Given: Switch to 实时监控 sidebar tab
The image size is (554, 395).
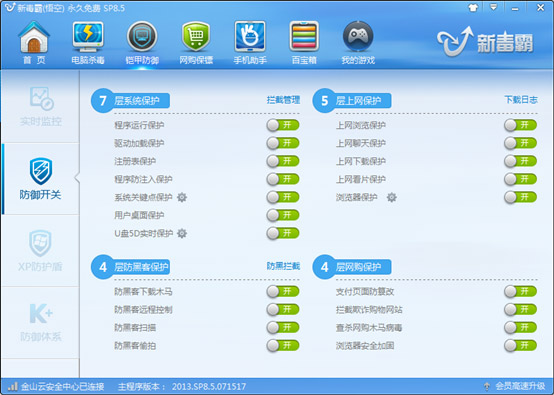Looking at the screenshot, I should click(x=41, y=107).
